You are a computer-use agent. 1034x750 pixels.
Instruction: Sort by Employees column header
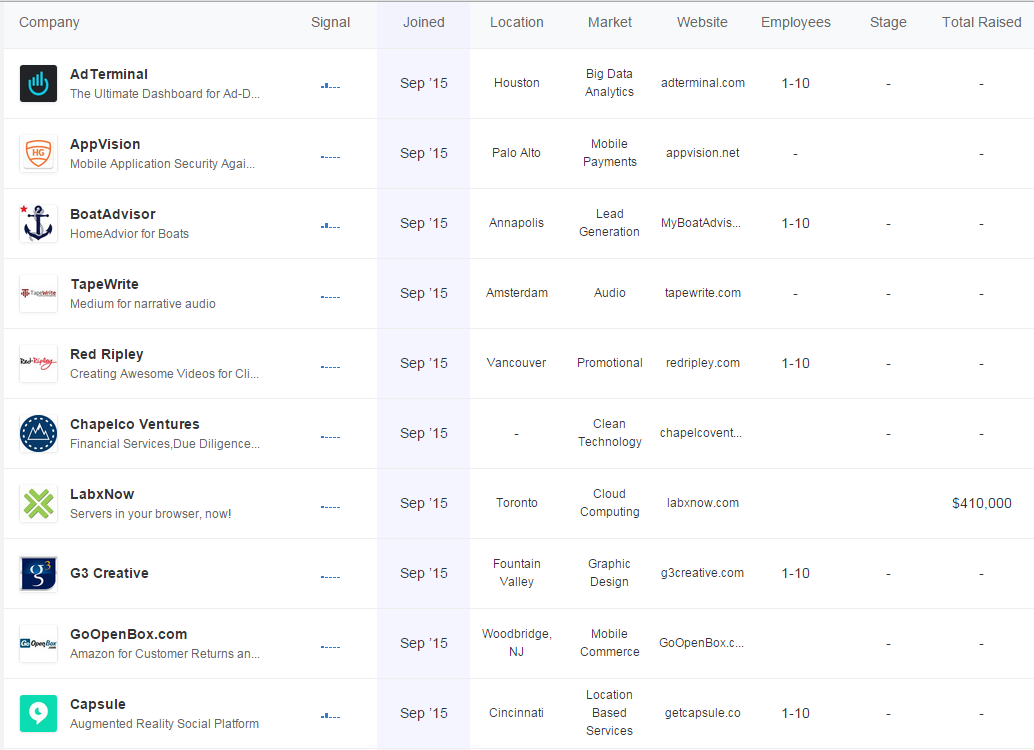click(x=795, y=22)
